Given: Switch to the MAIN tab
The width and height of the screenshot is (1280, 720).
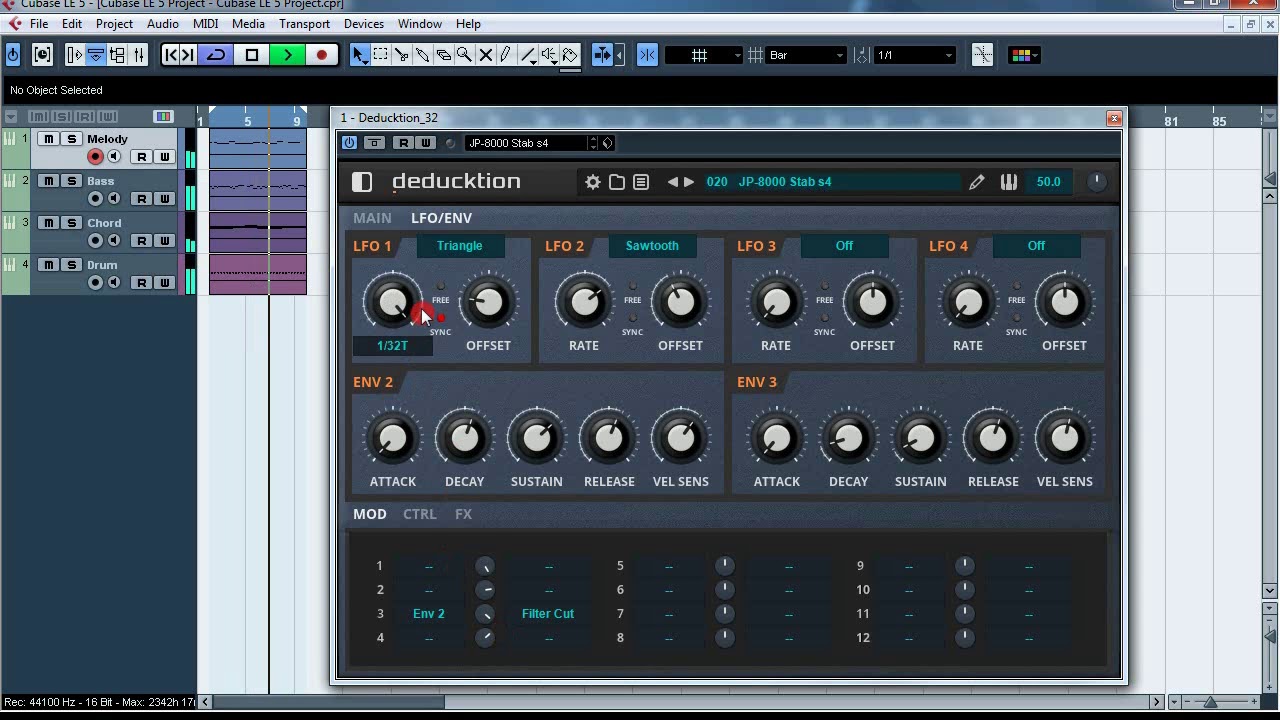Looking at the screenshot, I should 372,218.
